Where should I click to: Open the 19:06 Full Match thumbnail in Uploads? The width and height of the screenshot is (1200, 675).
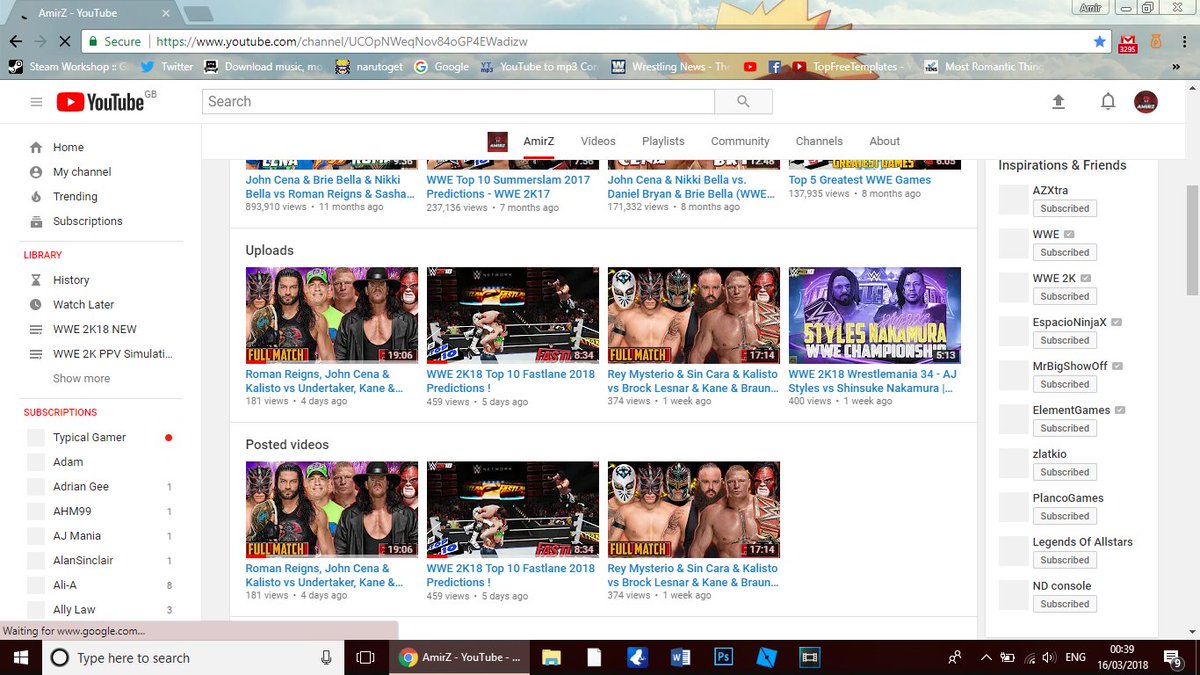coord(332,315)
